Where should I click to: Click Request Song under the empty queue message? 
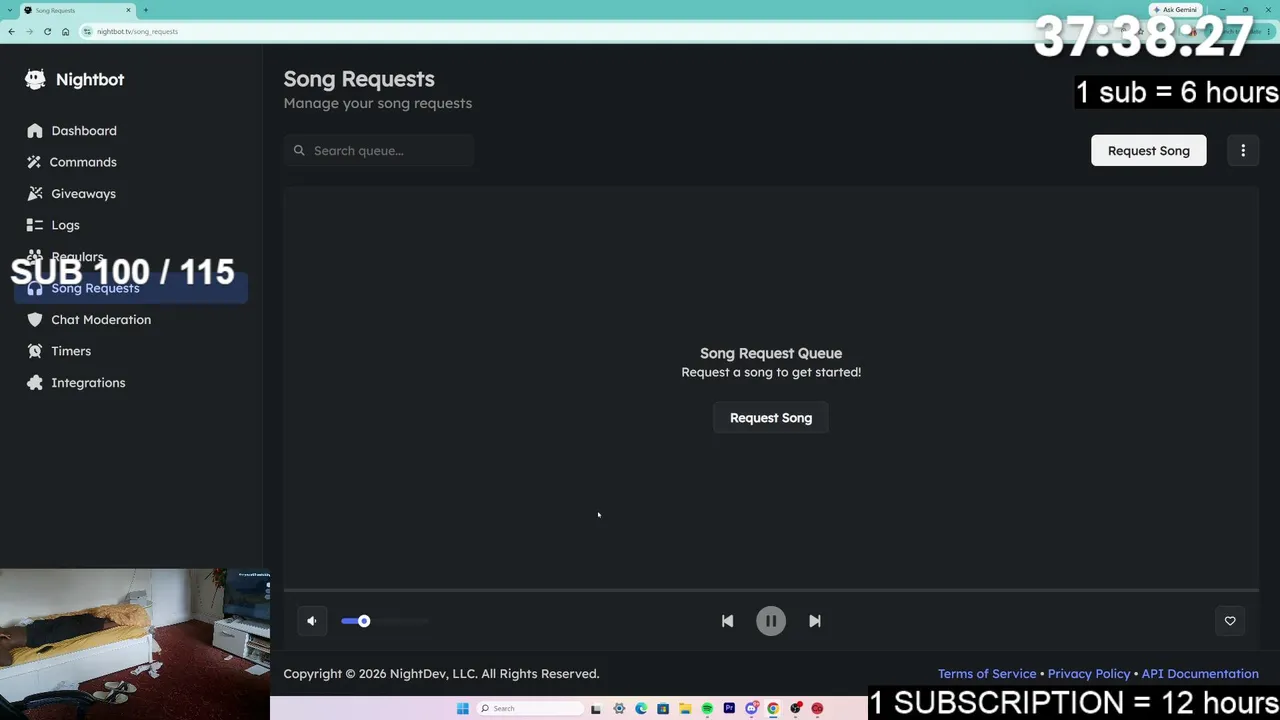click(771, 418)
